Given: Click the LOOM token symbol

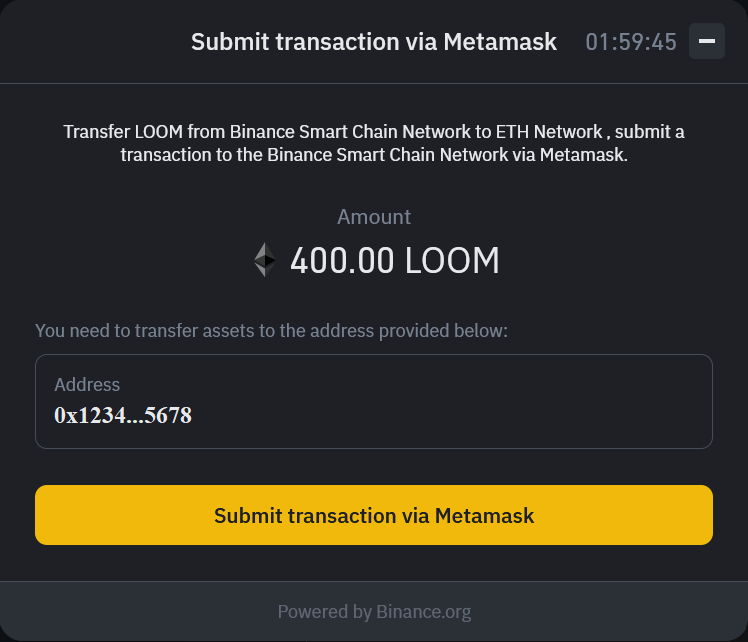Looking at the screenshot, I should click(452, 262).
